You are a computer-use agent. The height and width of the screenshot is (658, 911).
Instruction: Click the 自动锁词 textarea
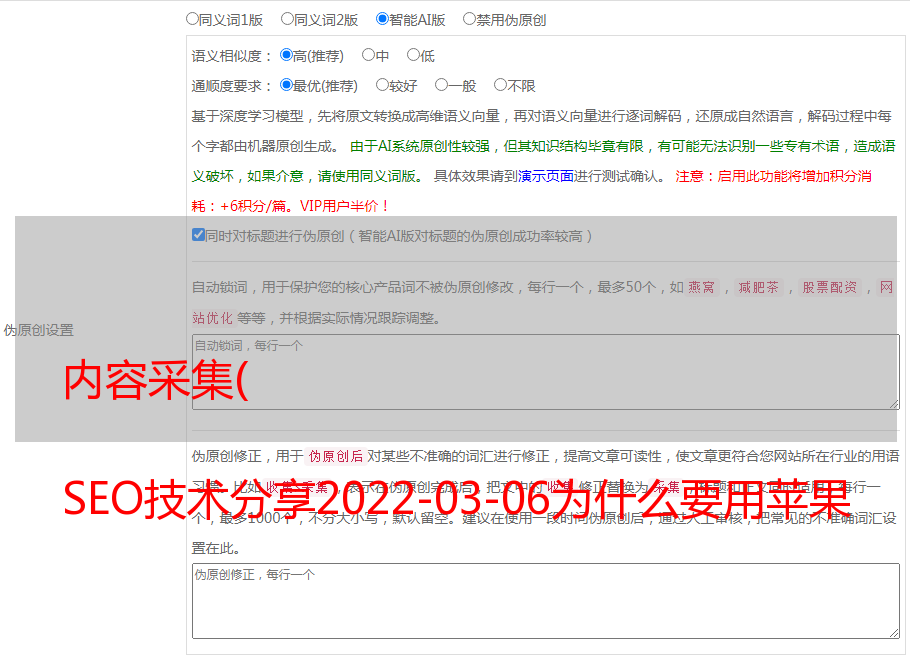[x=546, y=372]
